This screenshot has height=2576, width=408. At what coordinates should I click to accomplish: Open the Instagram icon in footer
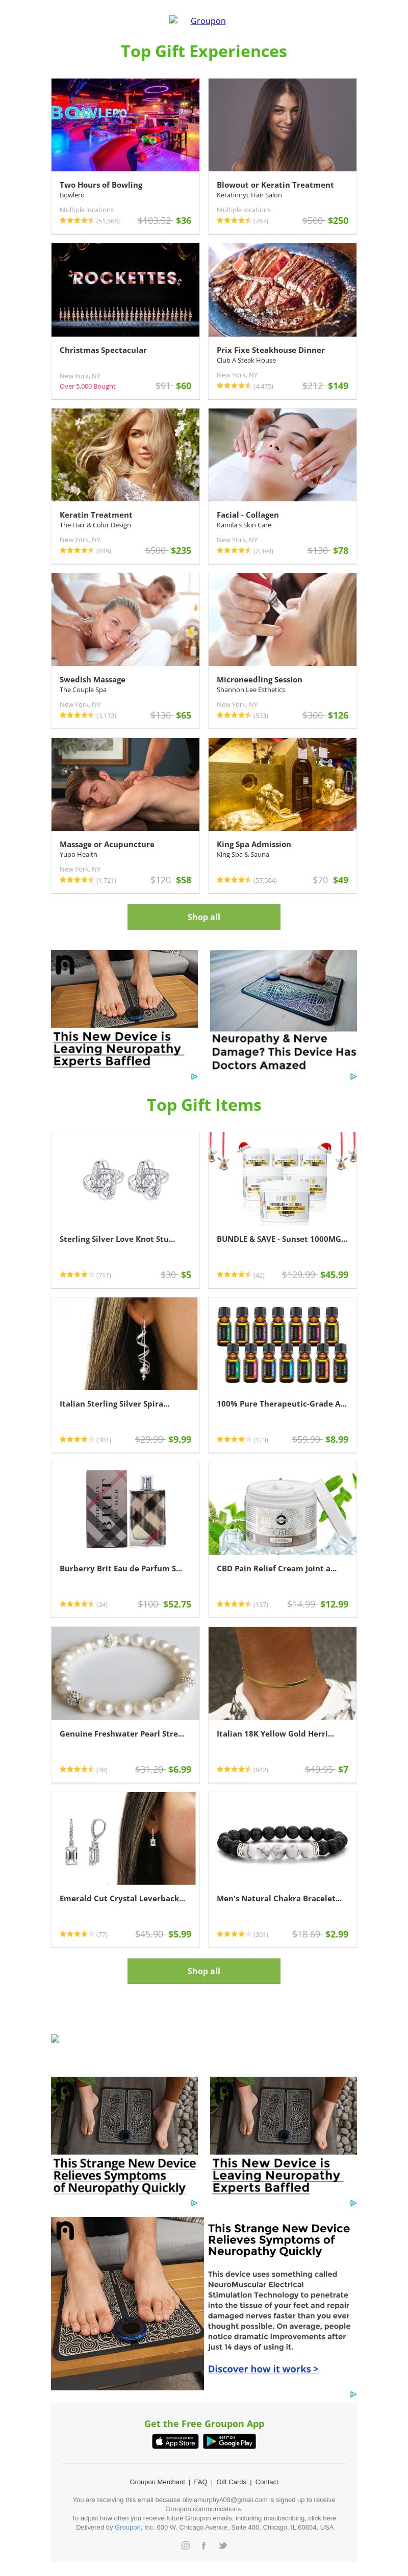[185, 2545]
